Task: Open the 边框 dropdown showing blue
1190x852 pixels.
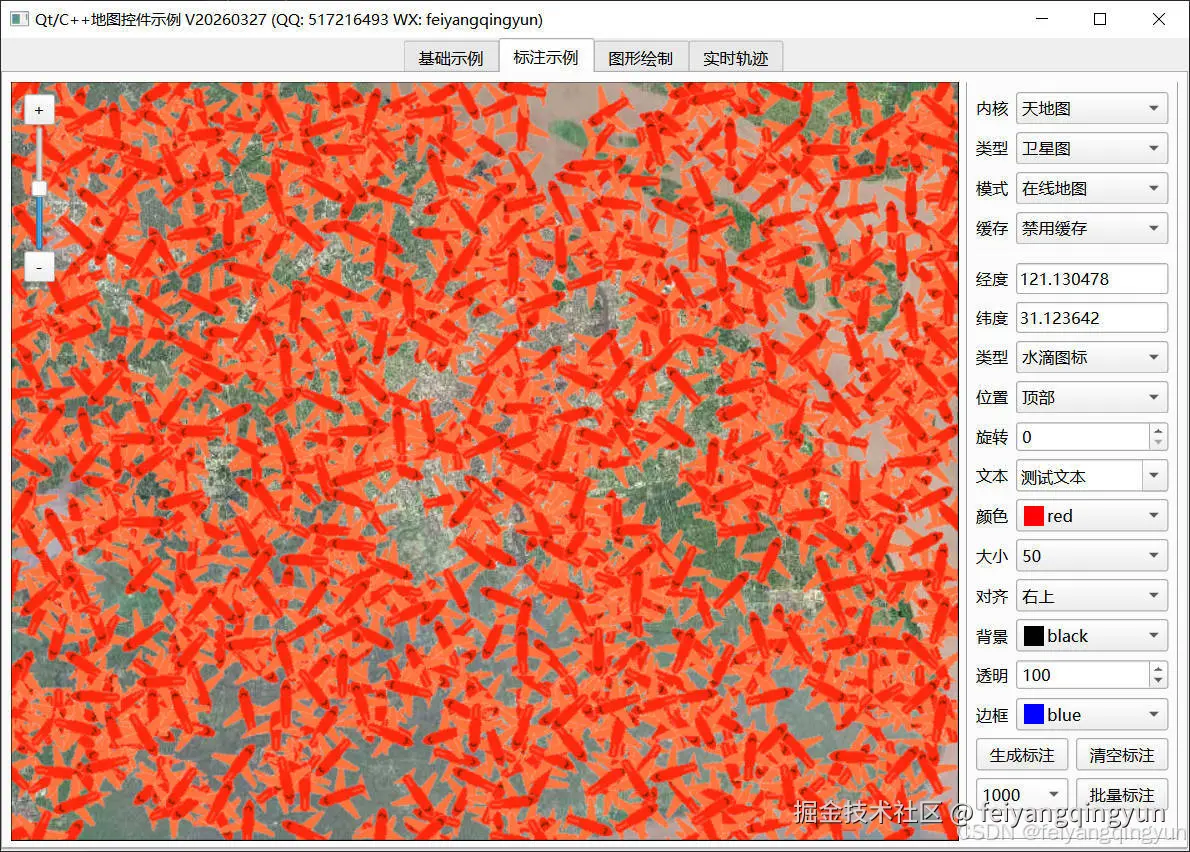Action: (1091, 715)
